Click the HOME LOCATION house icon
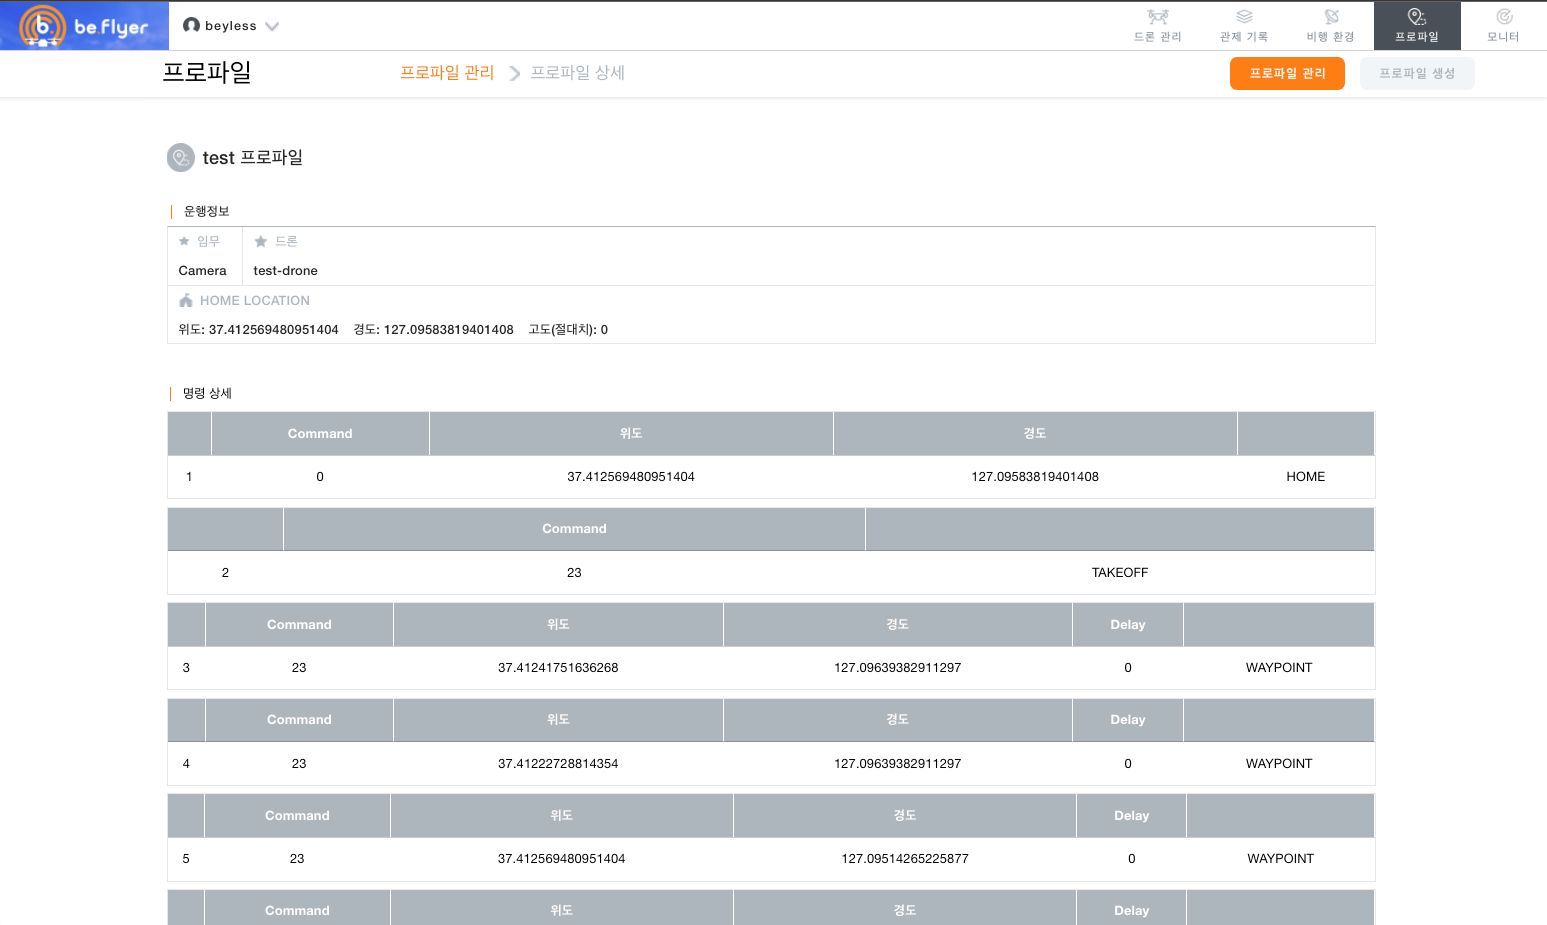The height and width of the screenshot is (925, 1547). [186, 301]
